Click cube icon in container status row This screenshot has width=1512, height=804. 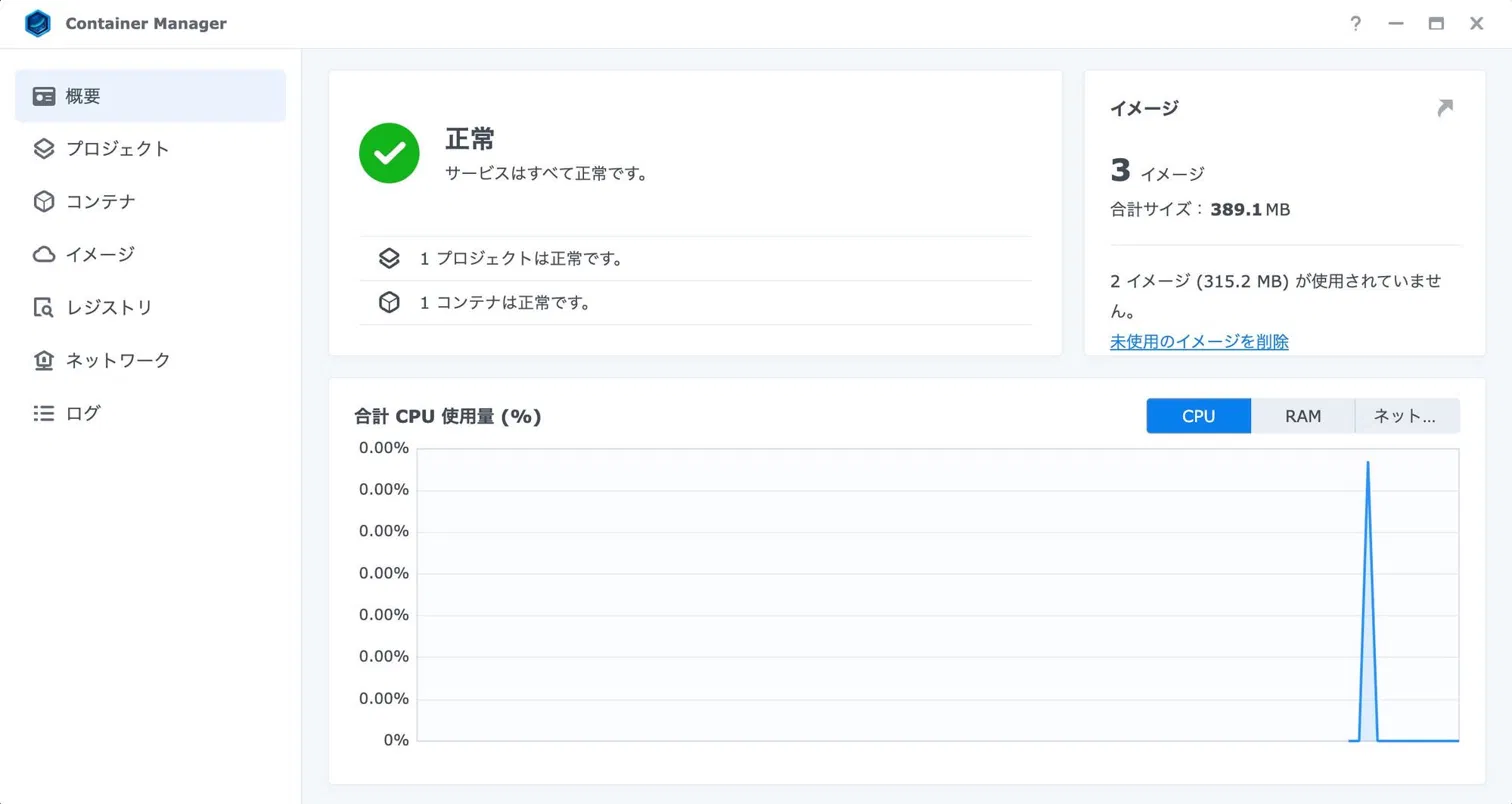pos(389,302)
